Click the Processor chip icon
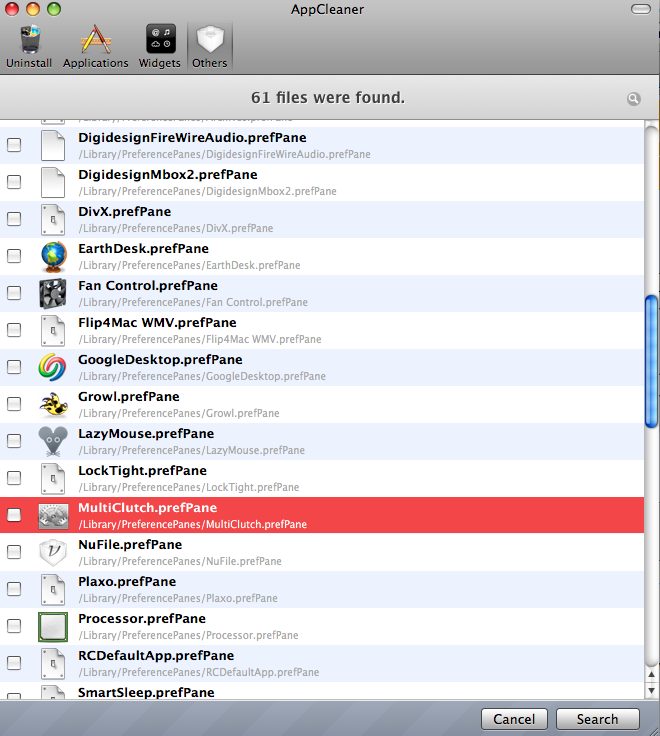660x736 pixels. 53,627
